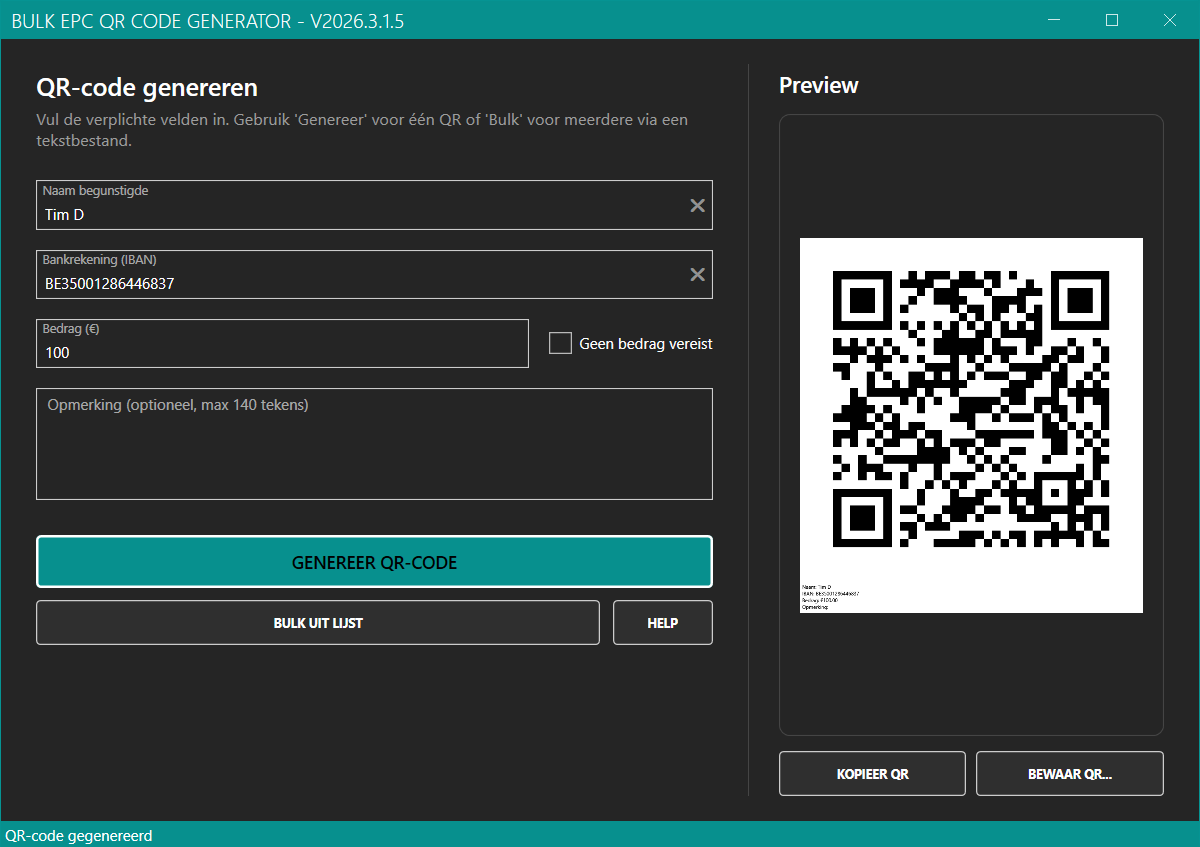Click into the Bedrag (€) field
This screenshot has height=847, width=1200.
pos(282,343)
